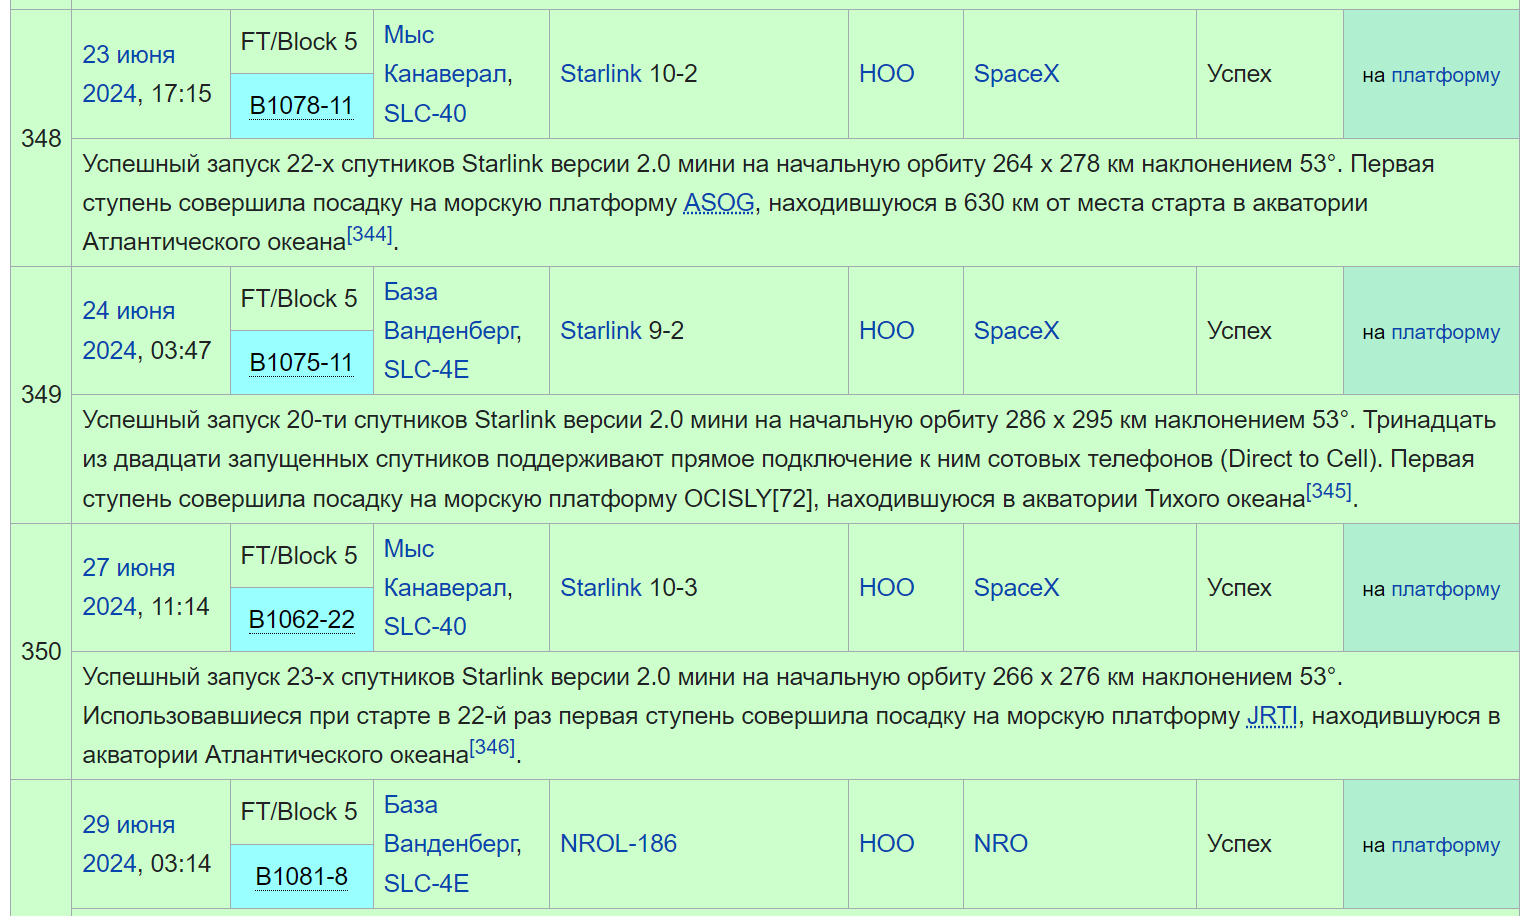Open the '29 июня' date link
The width and height of the screenshot is (1539, 916).
tap(128, 825)
